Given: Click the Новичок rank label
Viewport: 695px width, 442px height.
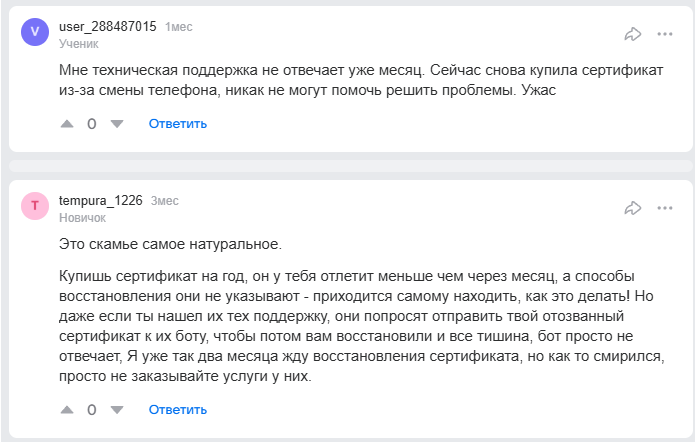Looking at the screenshot, I should tap(82, 217).
